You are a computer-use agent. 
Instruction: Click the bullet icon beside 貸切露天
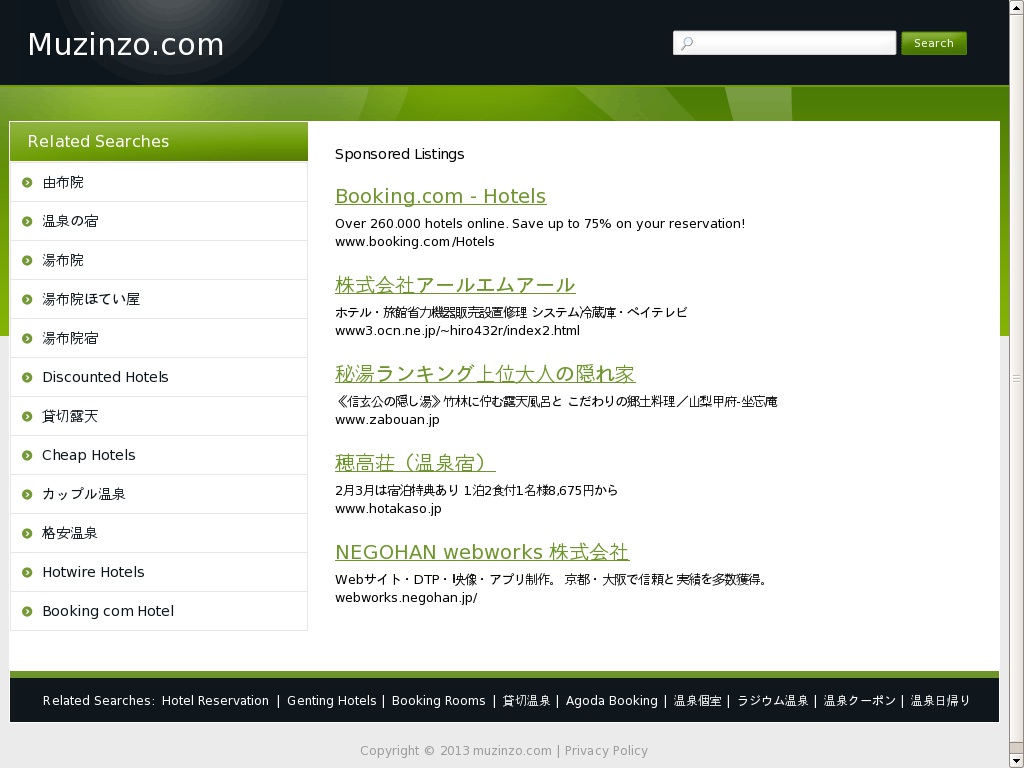[x=27, y=416]
